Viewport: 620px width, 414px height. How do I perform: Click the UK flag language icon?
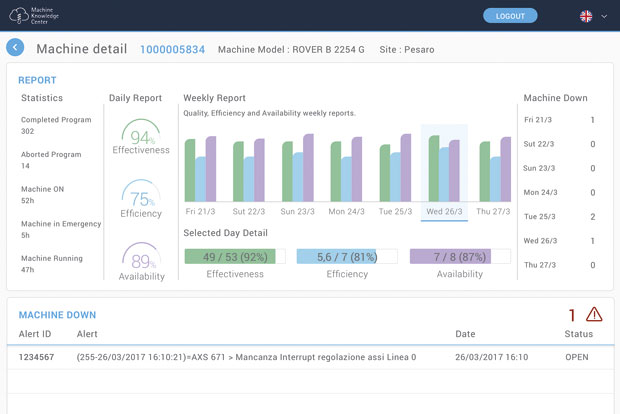click(586, 16)
